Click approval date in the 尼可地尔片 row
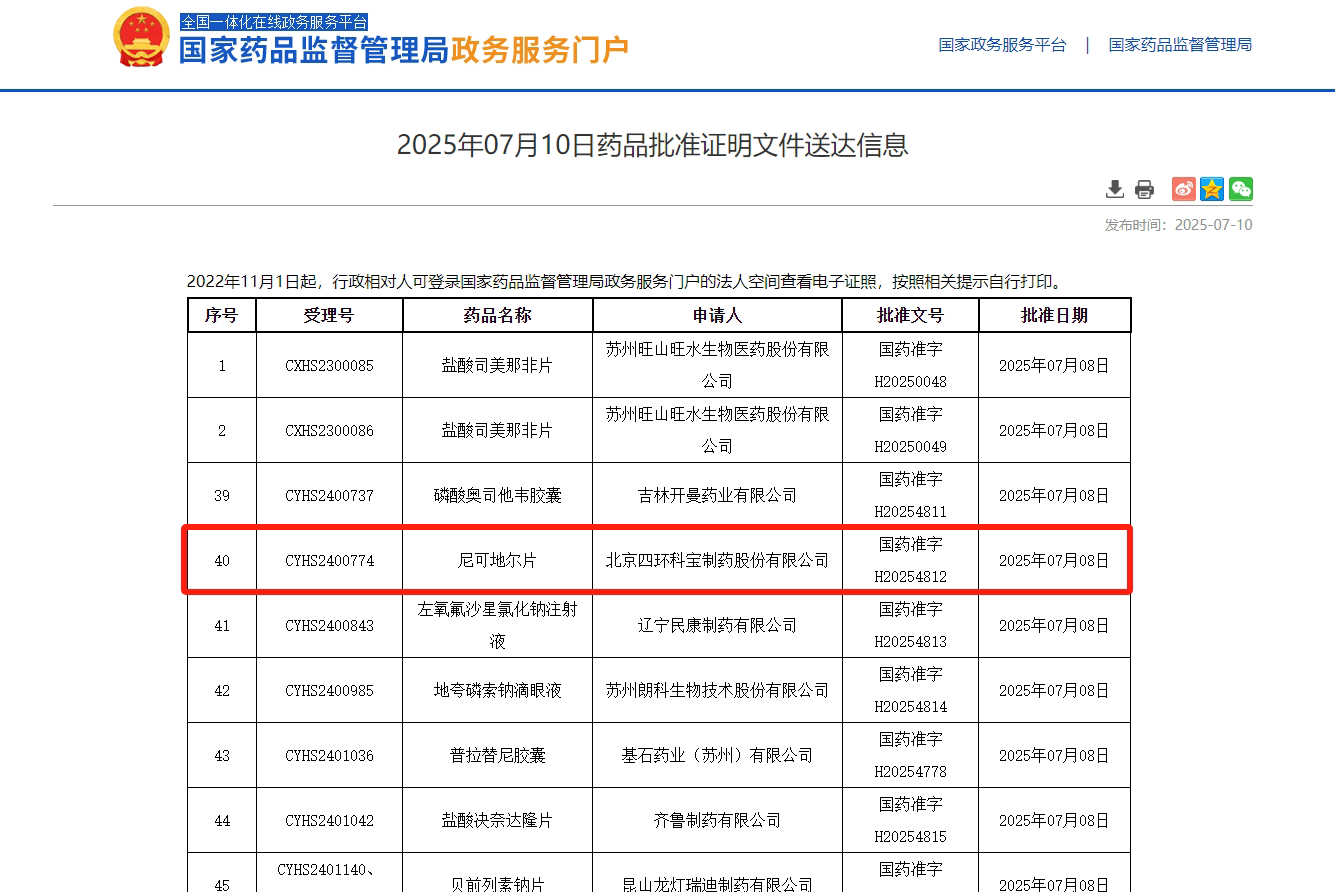This screenshot has height=892, width=1335. coord(1054,561)
